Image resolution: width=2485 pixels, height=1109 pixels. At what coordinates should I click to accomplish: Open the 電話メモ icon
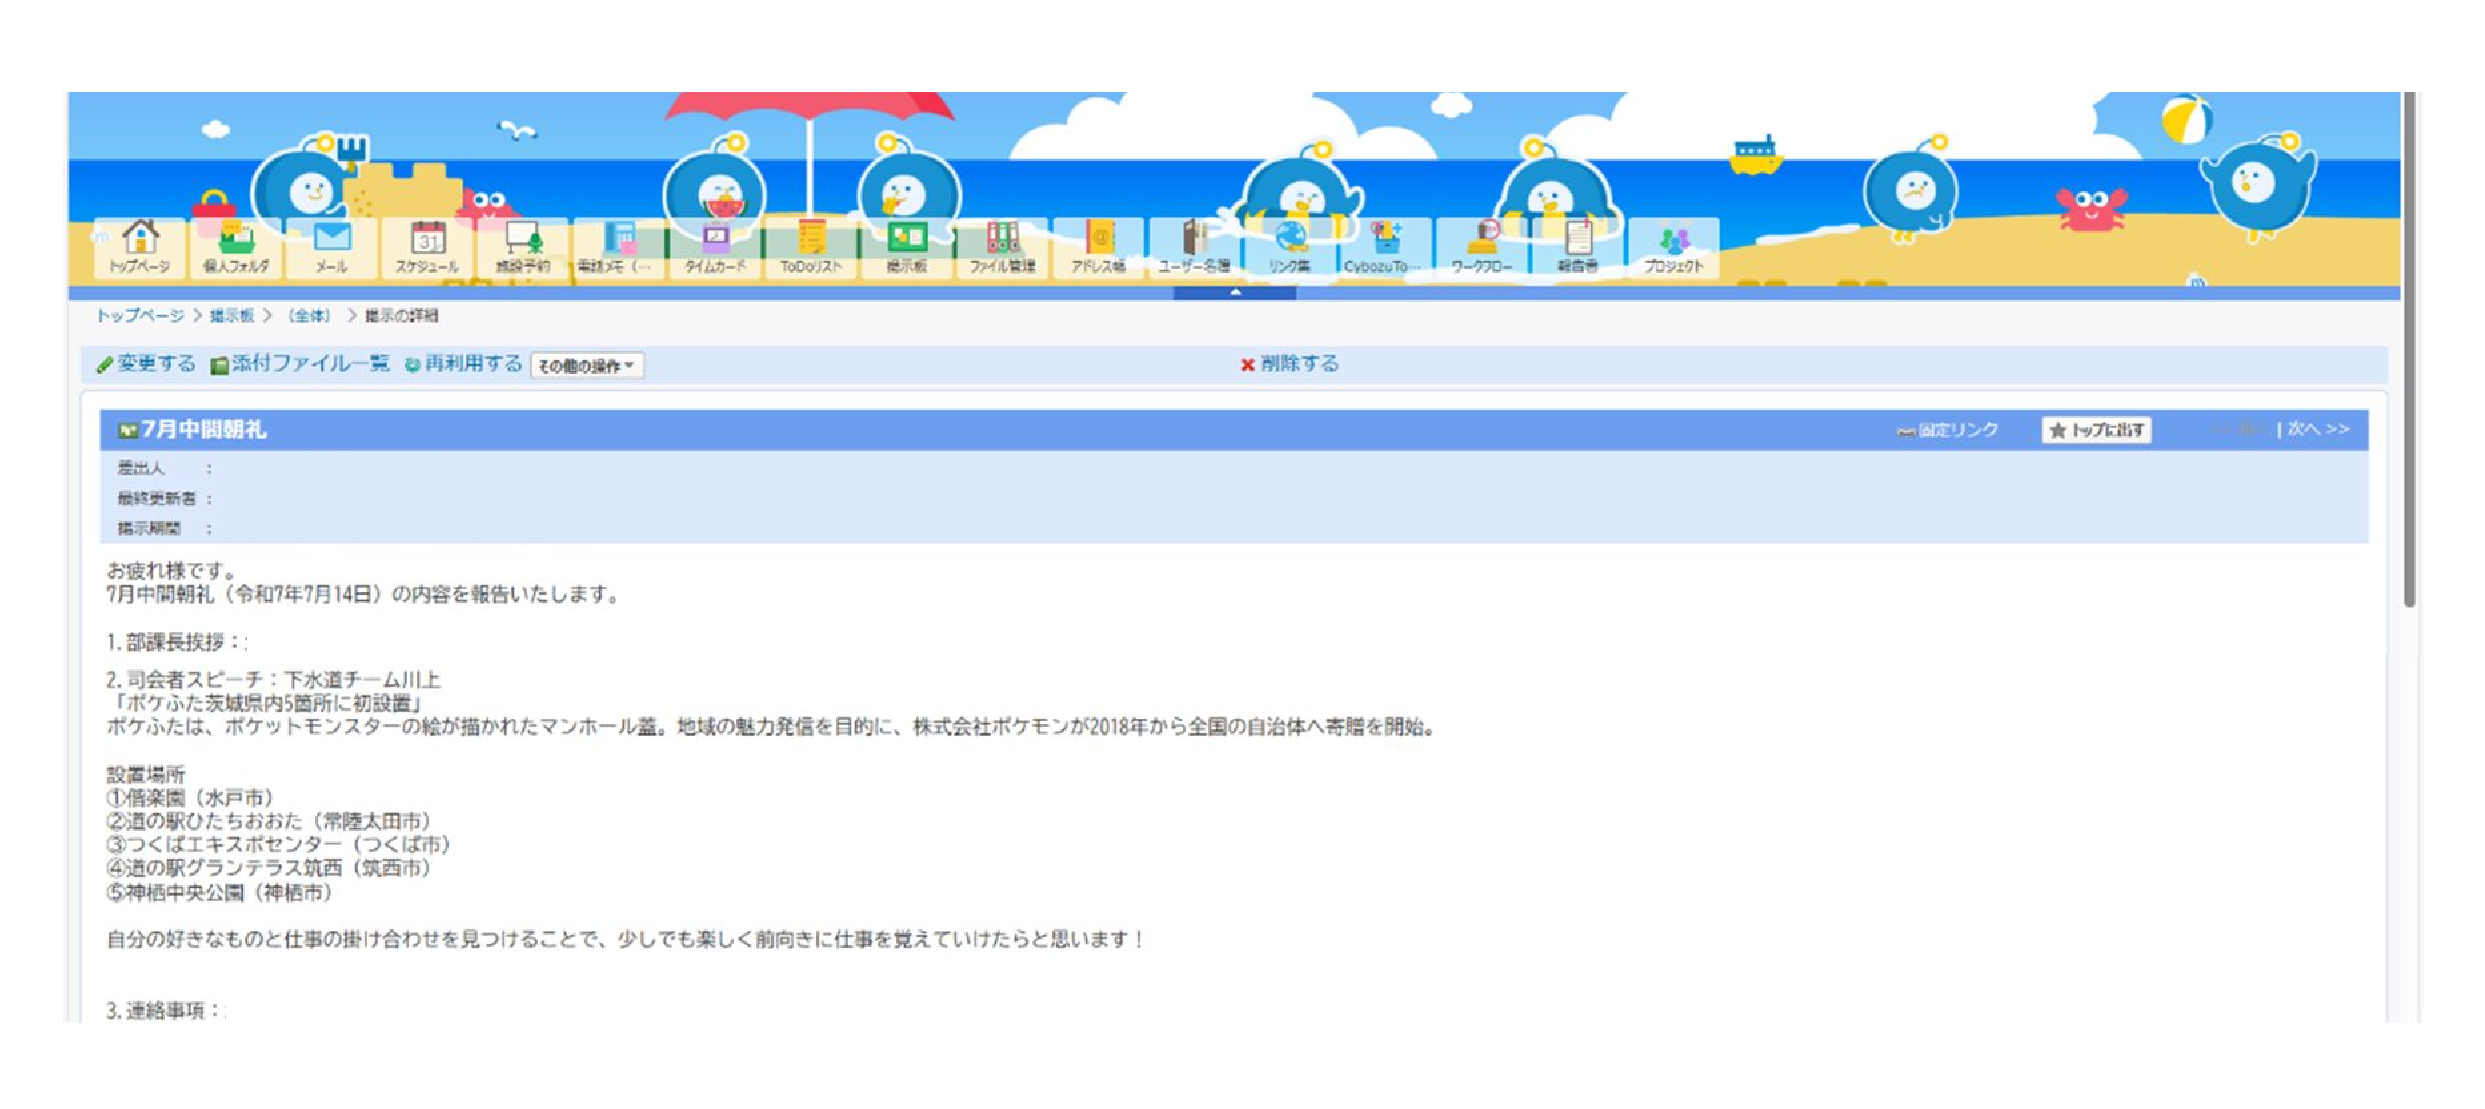(x=618, y=247)
